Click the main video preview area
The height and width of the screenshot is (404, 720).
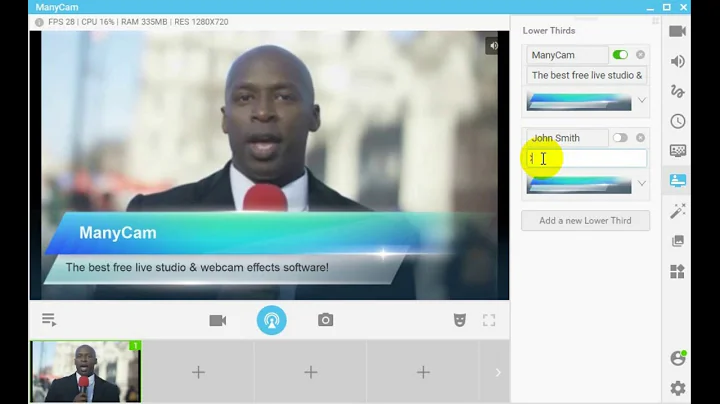[x=270, y=165]
